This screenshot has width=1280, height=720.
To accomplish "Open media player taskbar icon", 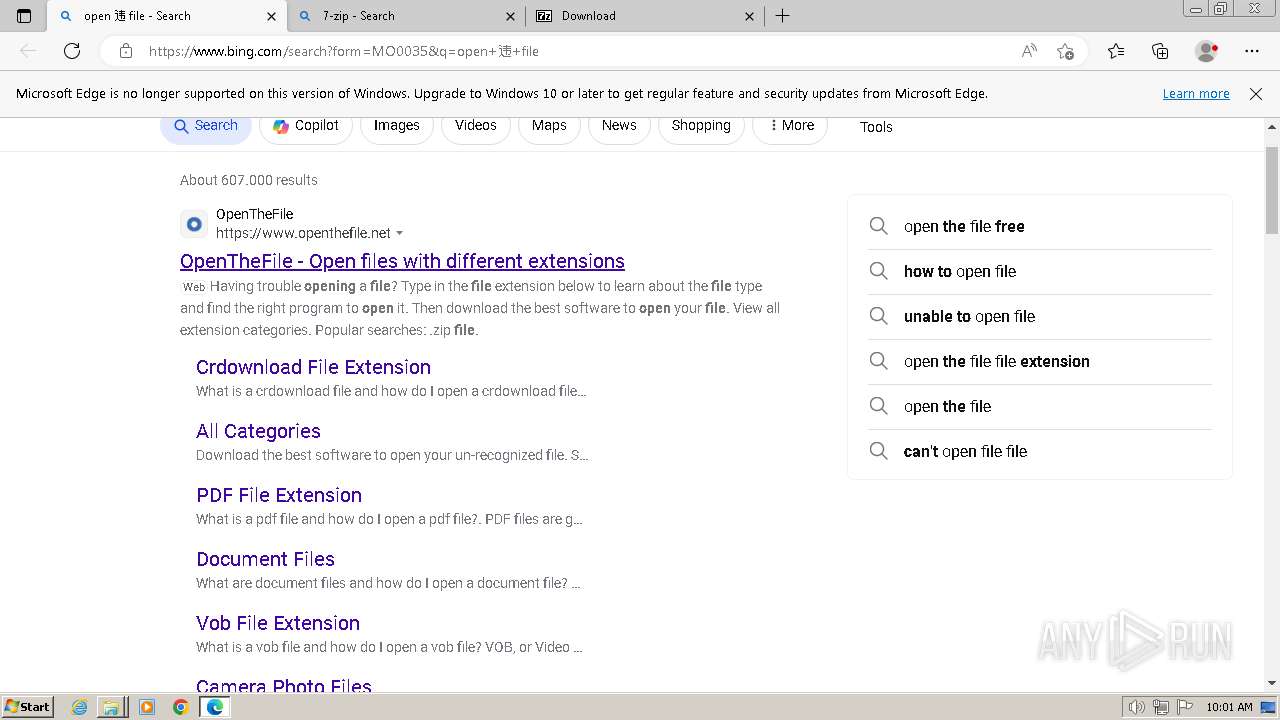I will (x=147, y=707).
